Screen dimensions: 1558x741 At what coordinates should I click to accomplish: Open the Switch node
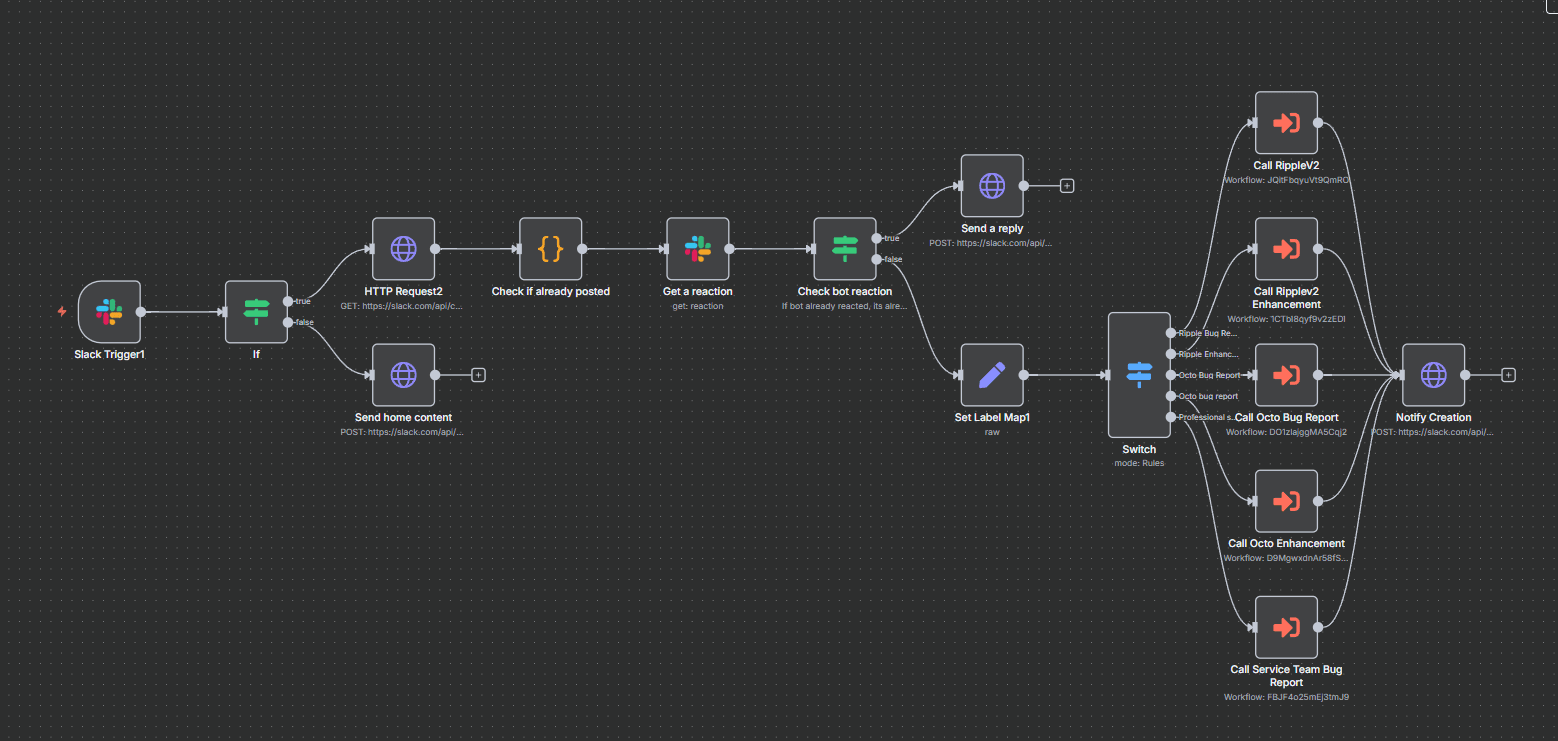1139,375
